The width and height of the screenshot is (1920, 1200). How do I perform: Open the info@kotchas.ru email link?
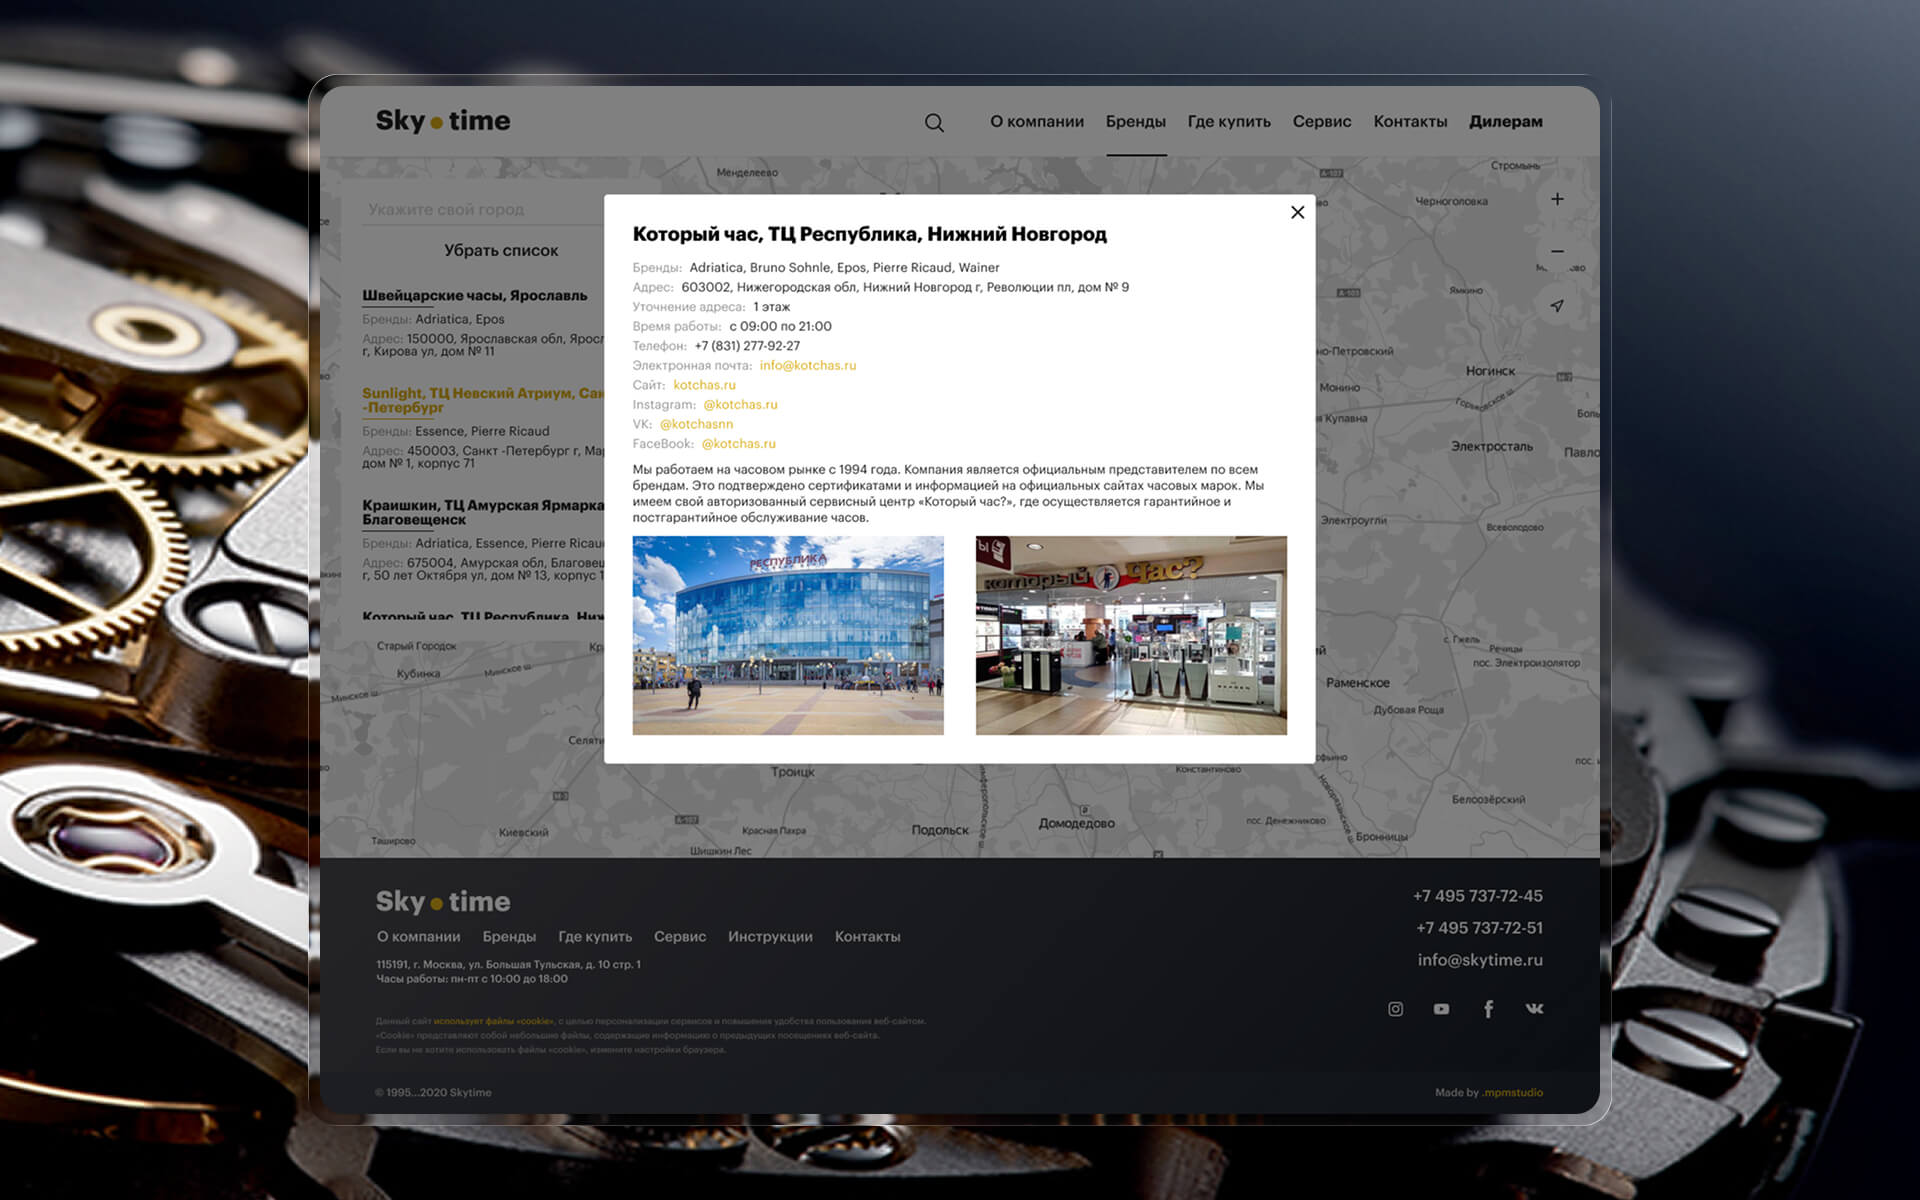pos(808,365)
